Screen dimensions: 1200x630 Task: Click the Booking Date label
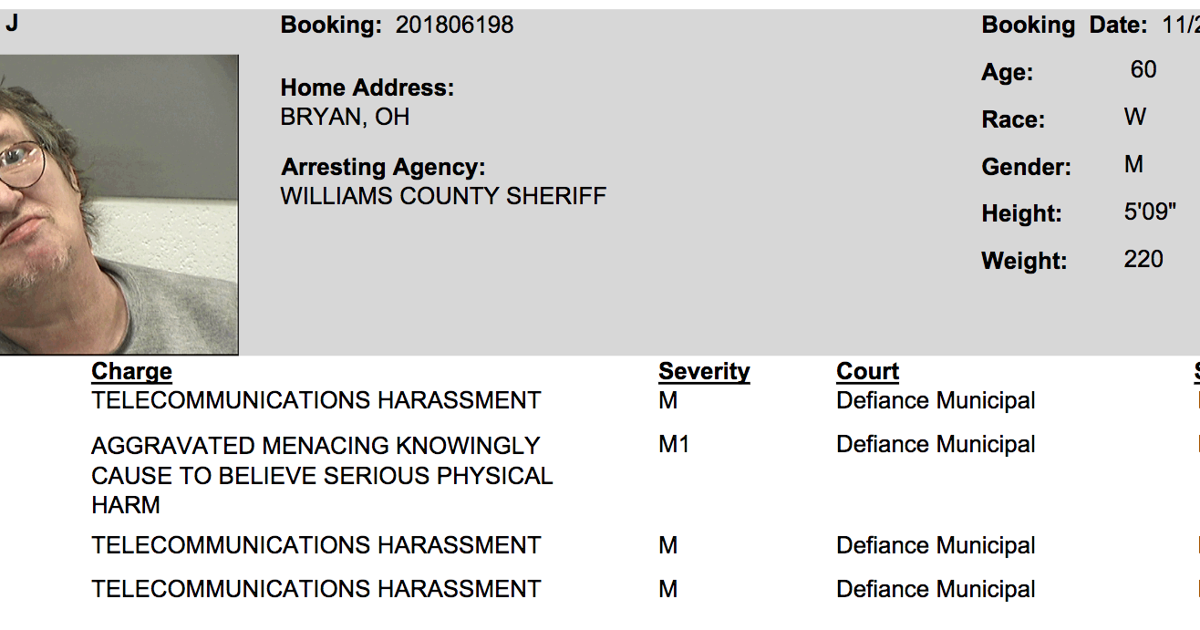pos(1064,25)
